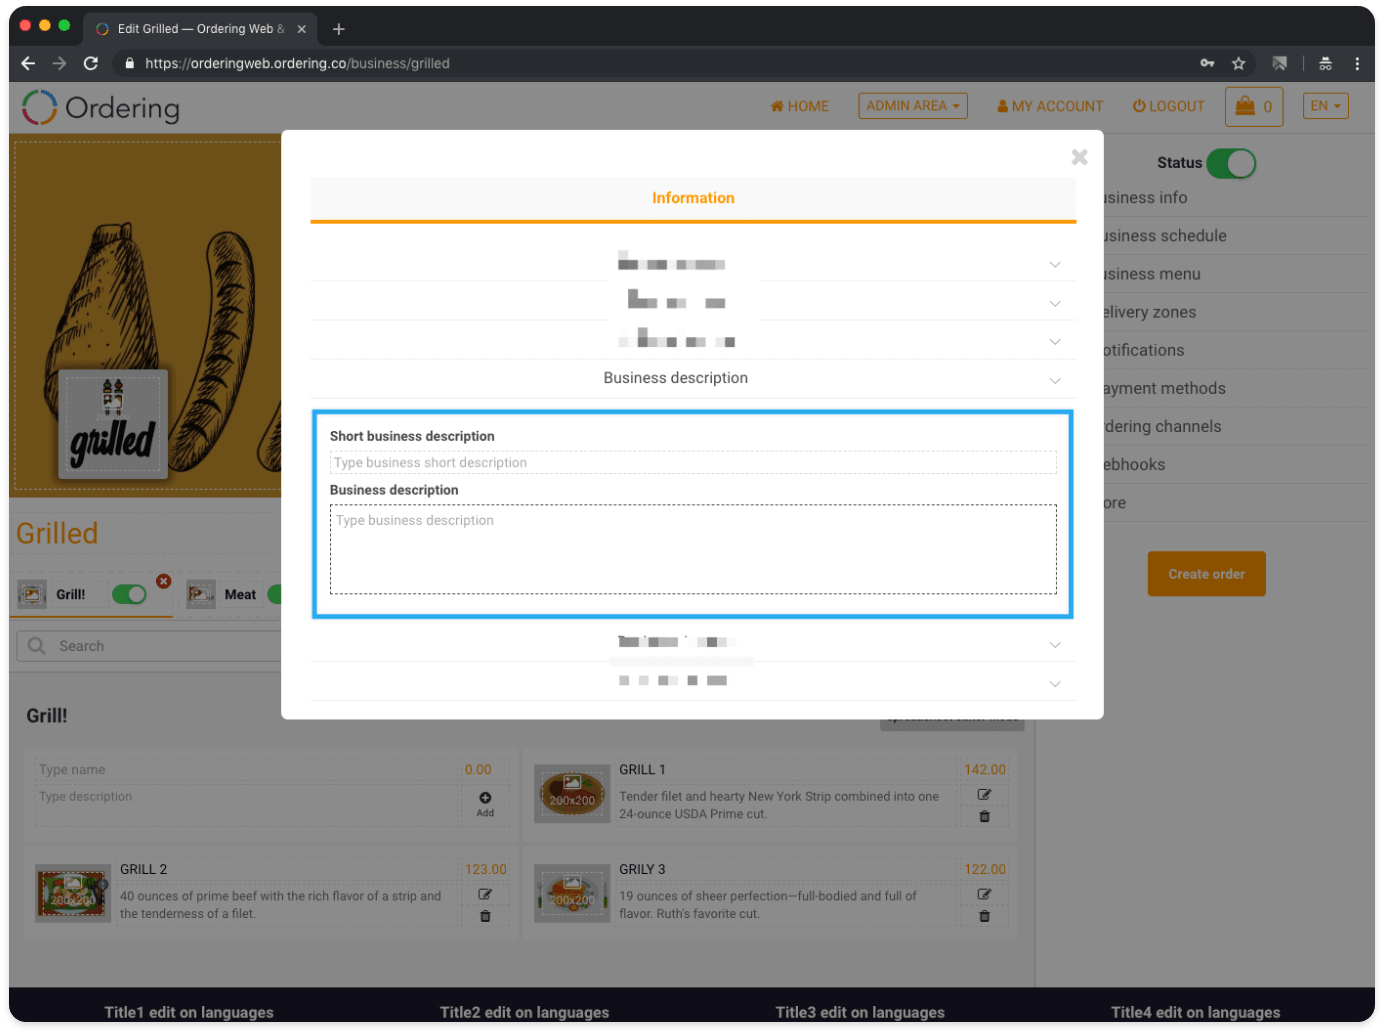1384x1034 pixels.
Task: Bookmark this page with the star icon
Action: 1239,63
